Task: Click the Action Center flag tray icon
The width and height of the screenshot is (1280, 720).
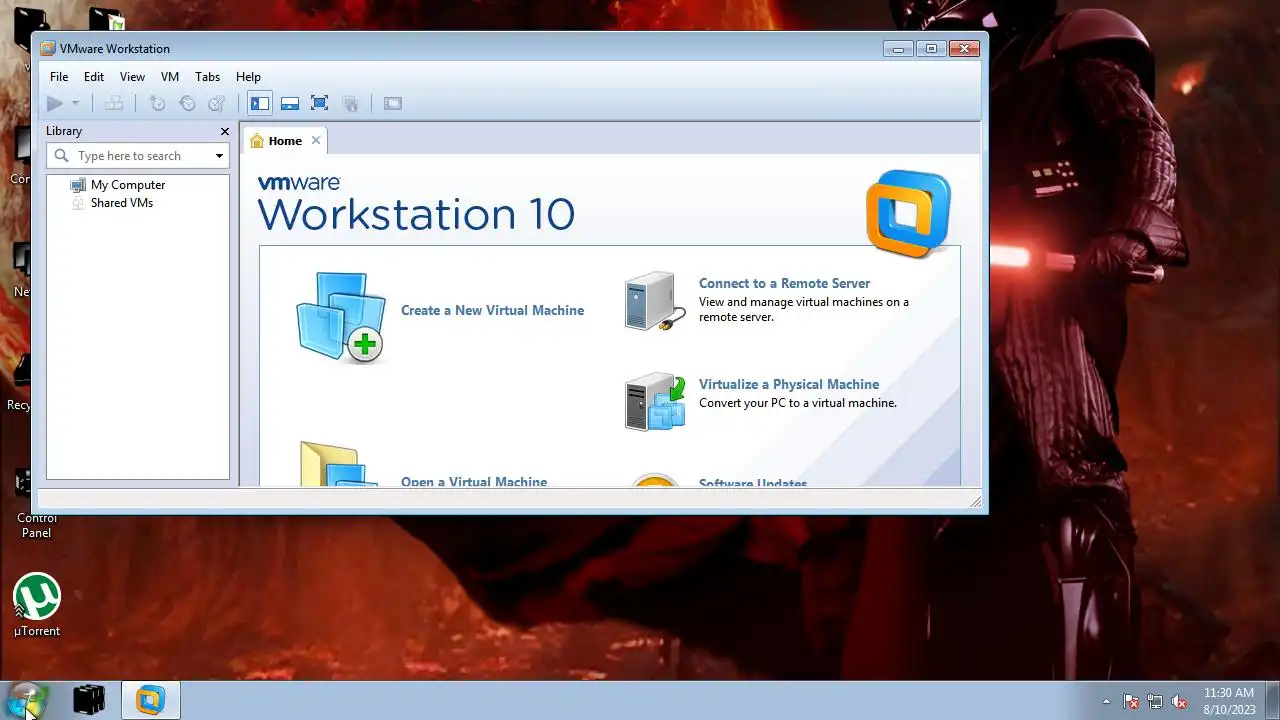Action: pyautogui.click(x=1131, y=701)
